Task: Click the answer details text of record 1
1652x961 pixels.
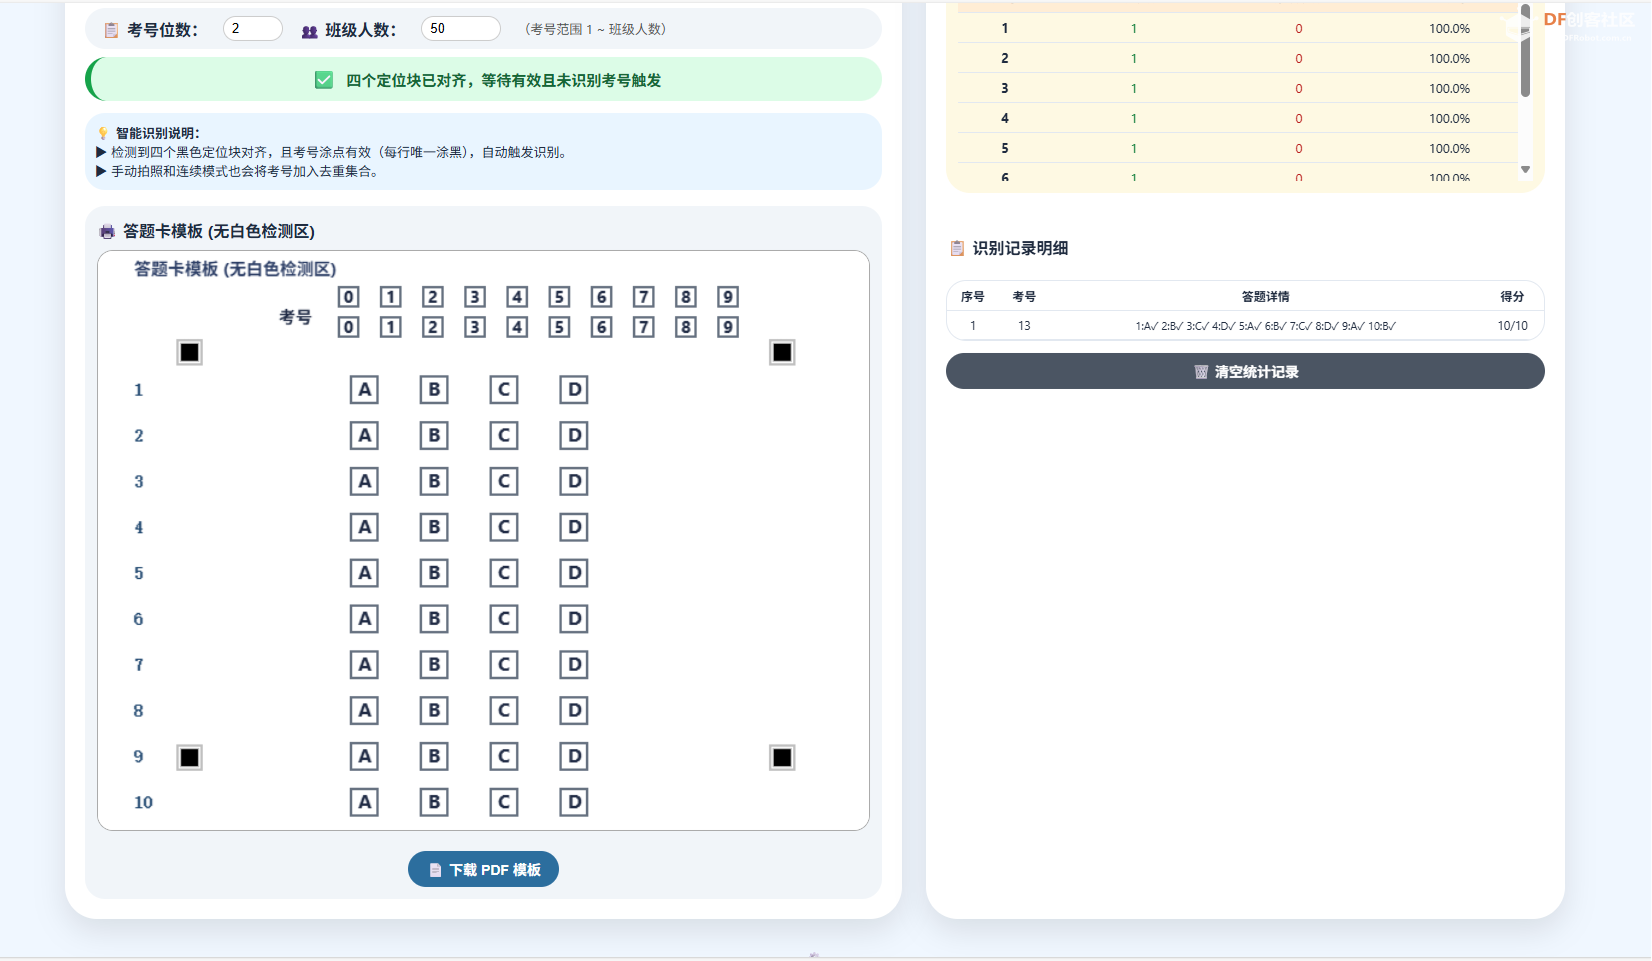Action: [1265, 326]
